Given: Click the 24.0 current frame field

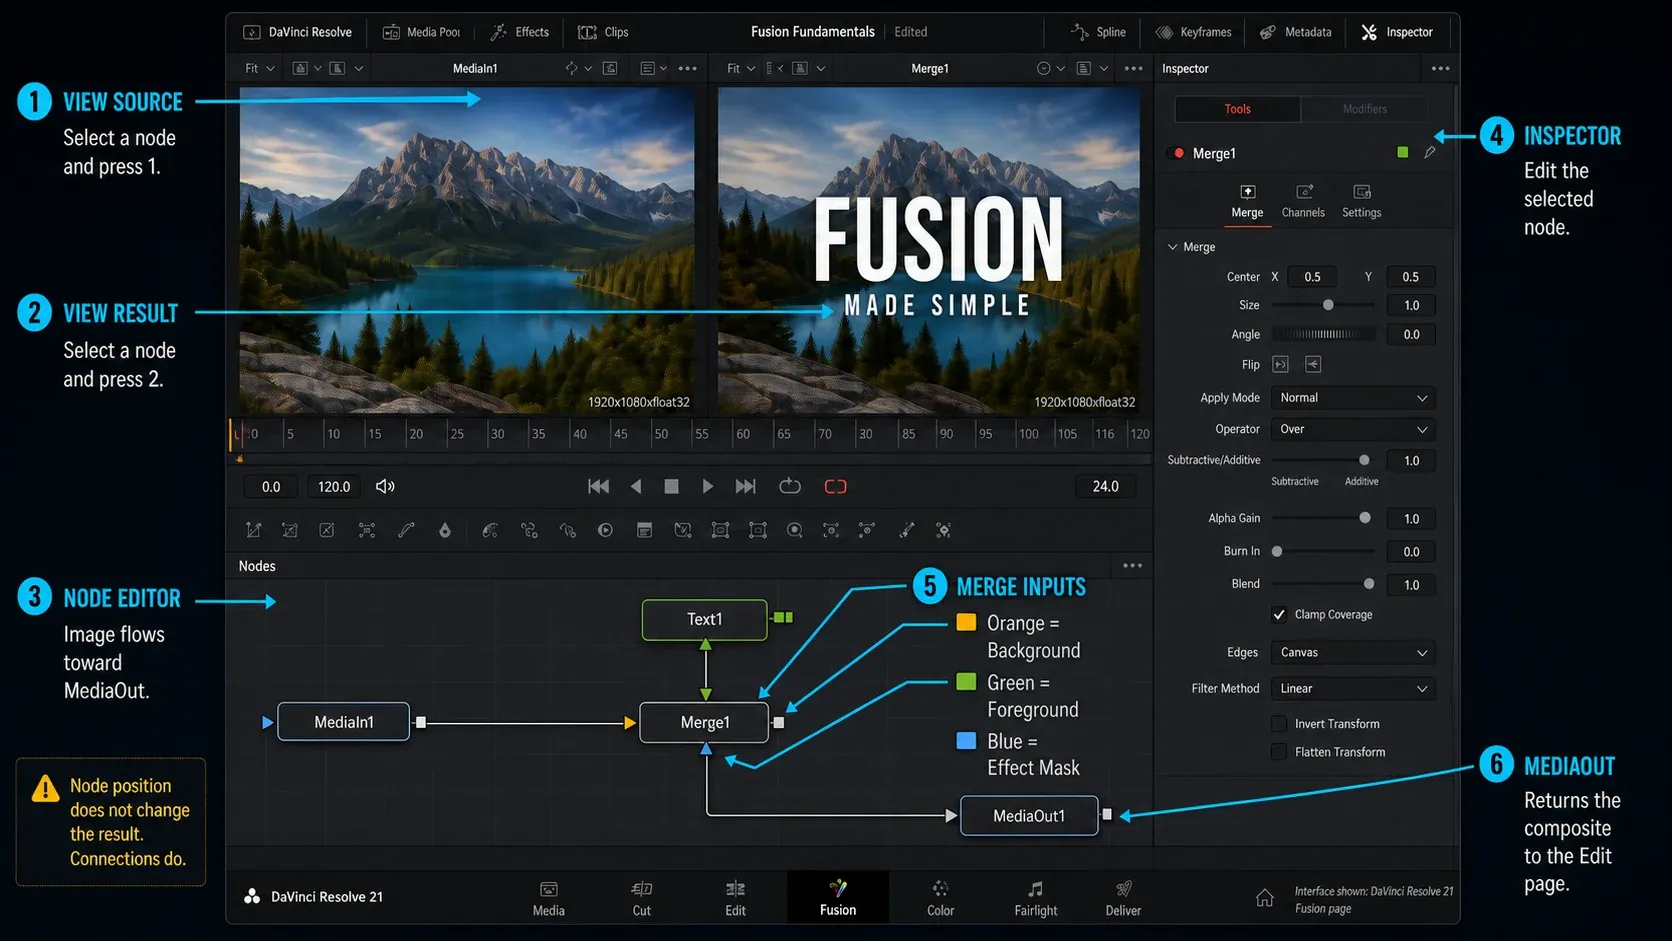Looking at the screenshot, I should coord(1105,486).
